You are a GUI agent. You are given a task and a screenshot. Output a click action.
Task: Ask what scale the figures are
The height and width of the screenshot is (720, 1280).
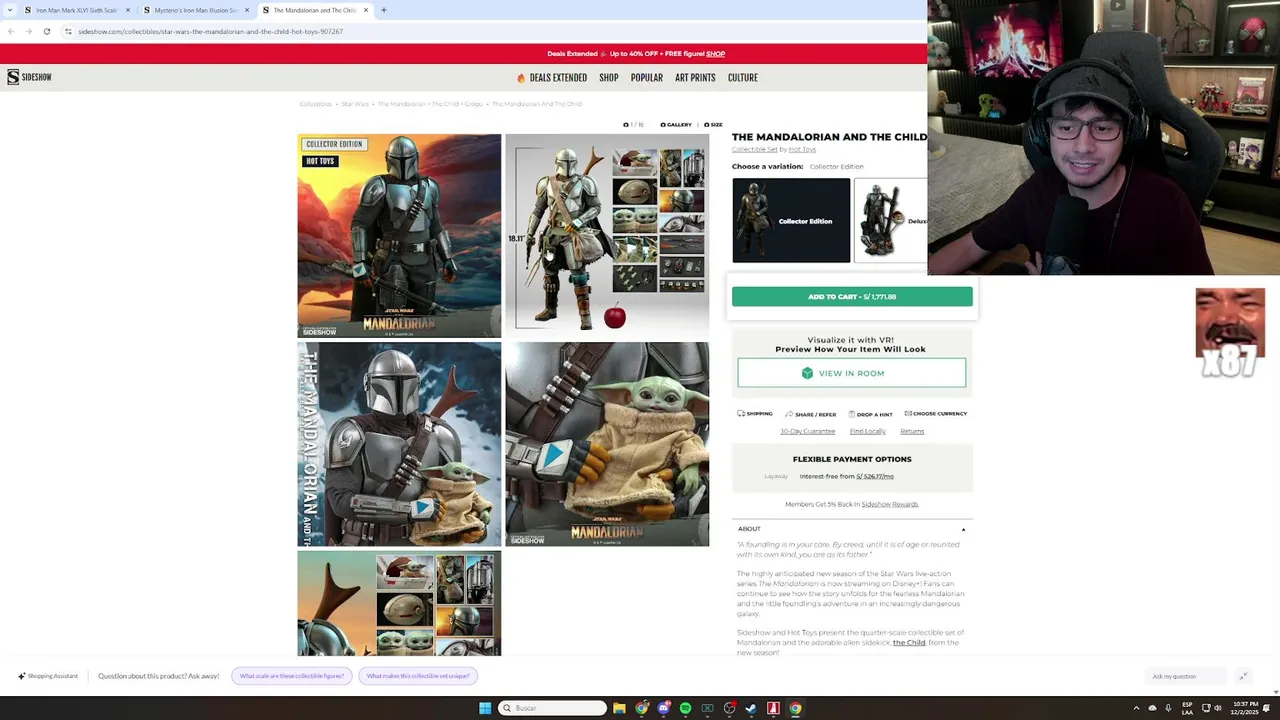(292, 676)
